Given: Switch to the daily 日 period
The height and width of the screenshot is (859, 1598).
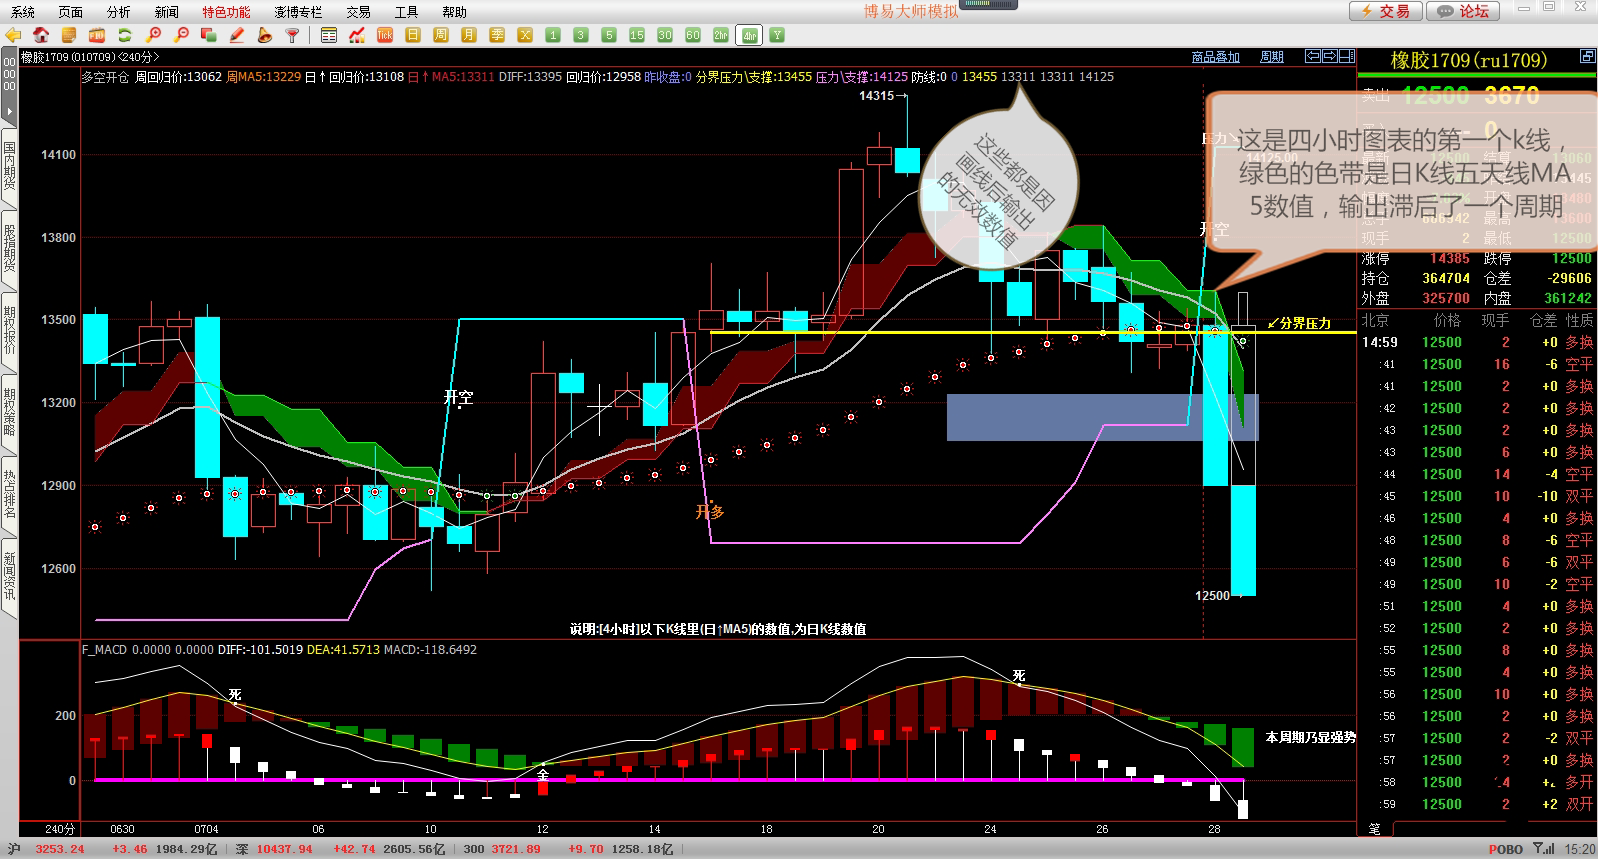Looking at the screenshot, I should tap(413, 35).
